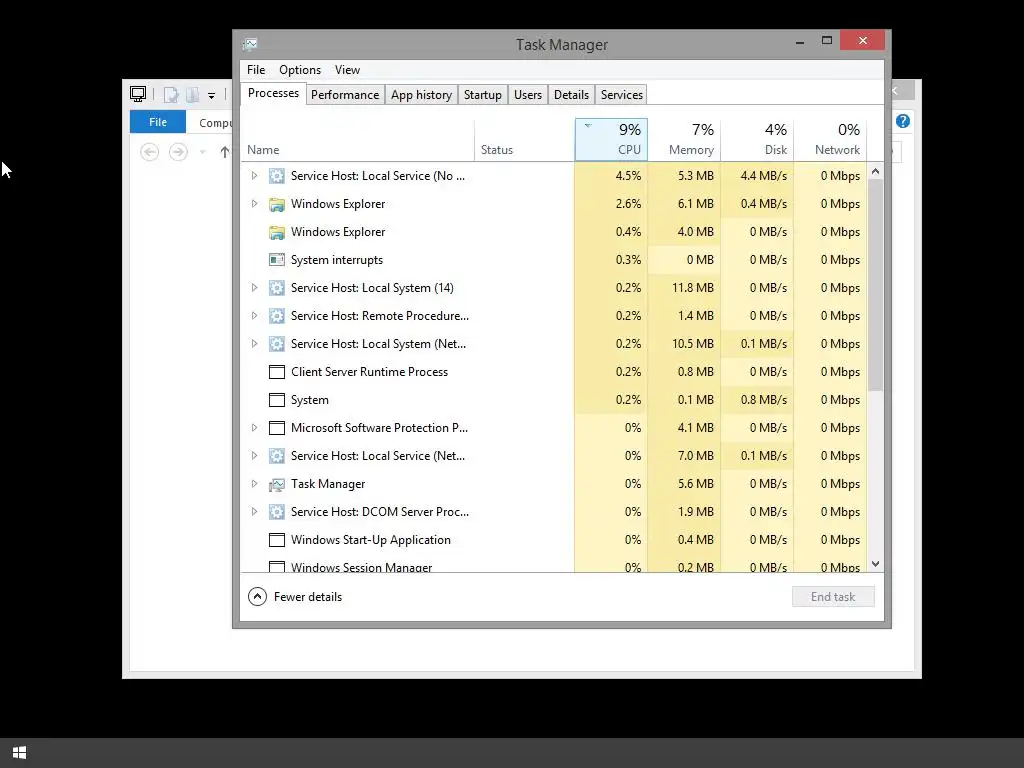Open the recent locations dropdown in Explorer

[x=202, y=152]
